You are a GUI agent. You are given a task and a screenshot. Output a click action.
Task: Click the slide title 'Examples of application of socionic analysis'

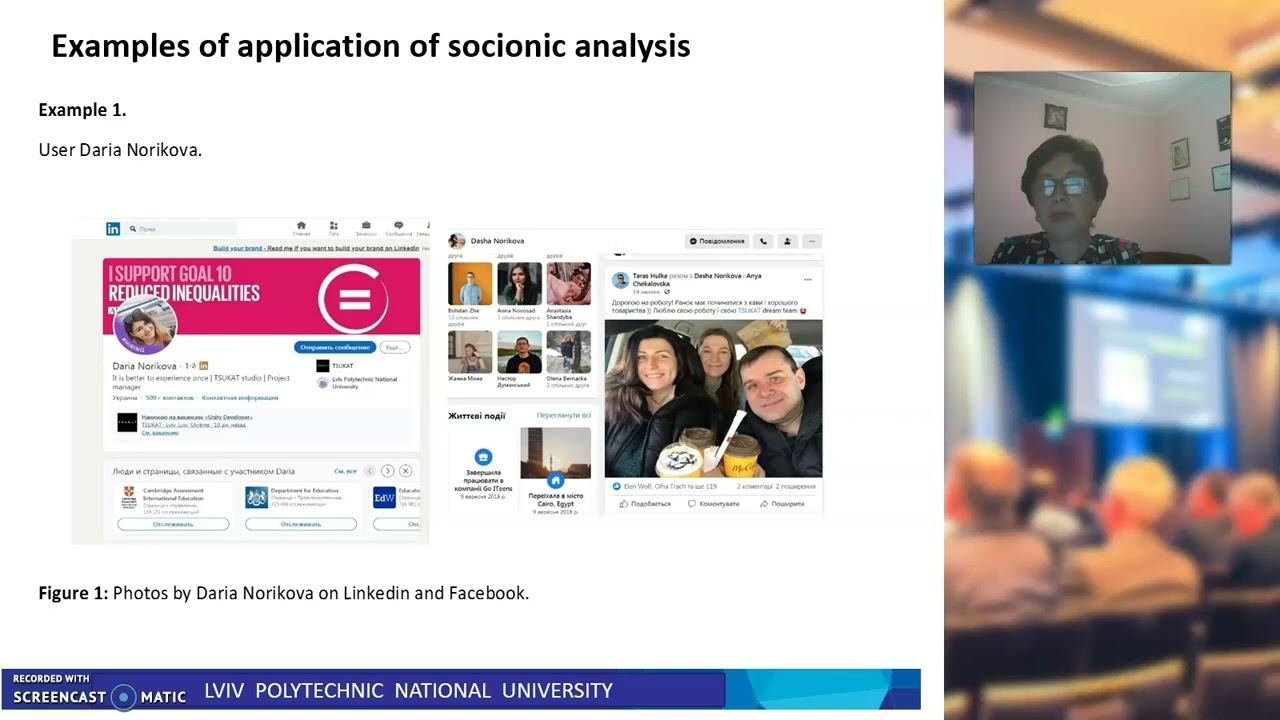tap(371, 46)
